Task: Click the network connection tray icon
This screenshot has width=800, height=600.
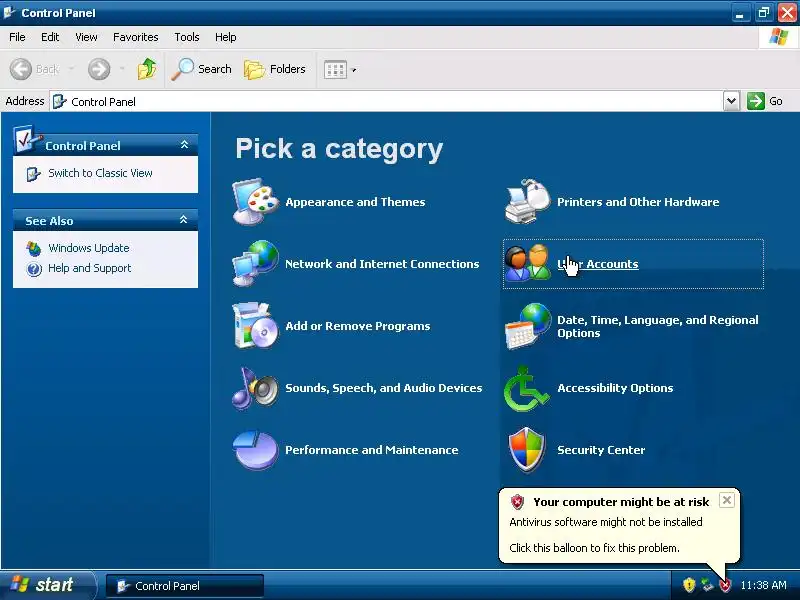Action: click(707, 585)
